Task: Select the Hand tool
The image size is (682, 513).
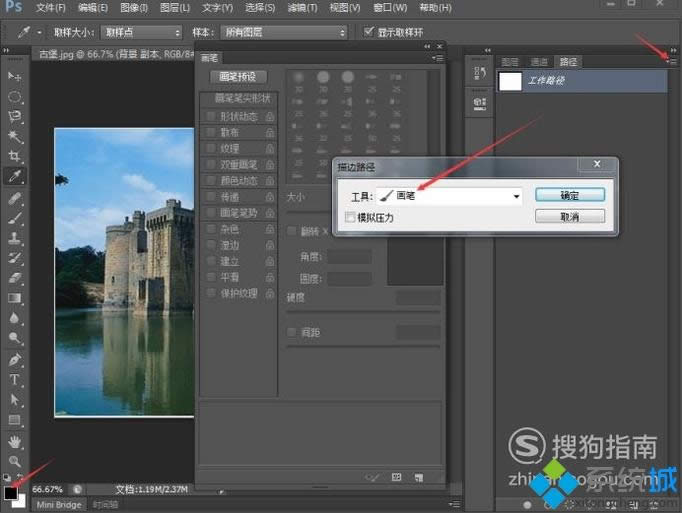Action: [14, 442]
